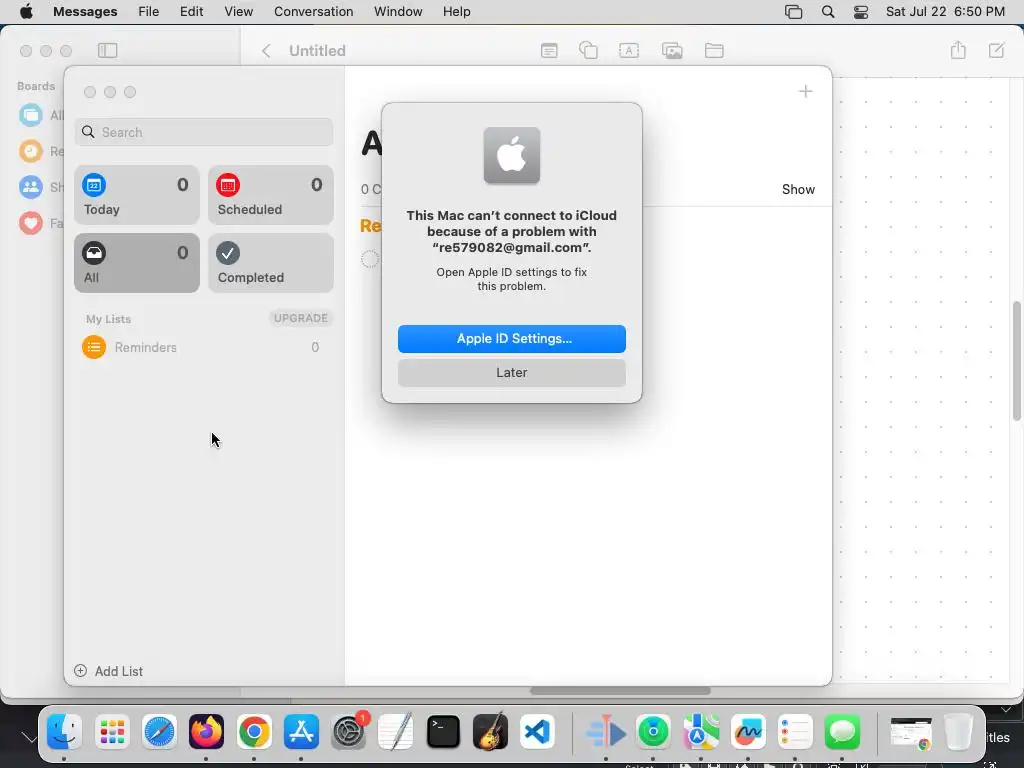
Task: Open Spotlight search in menu bar
Action: tap(827, 12)
